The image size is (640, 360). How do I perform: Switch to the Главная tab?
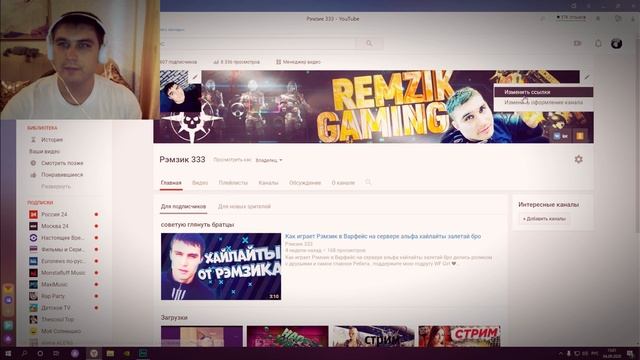[x=171, y=183]
